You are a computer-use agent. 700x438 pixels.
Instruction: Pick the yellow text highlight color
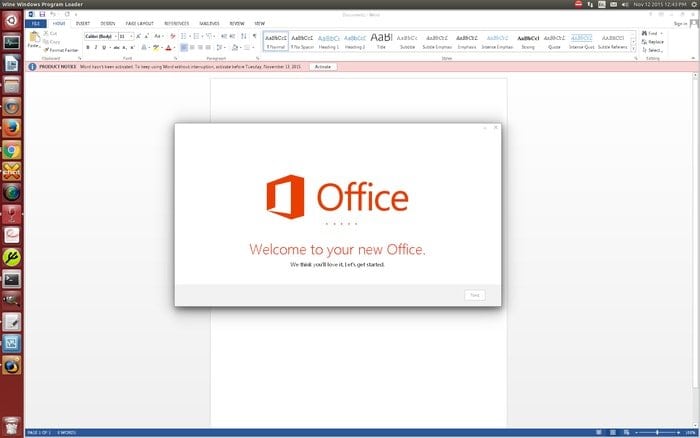tap(156, 47)
